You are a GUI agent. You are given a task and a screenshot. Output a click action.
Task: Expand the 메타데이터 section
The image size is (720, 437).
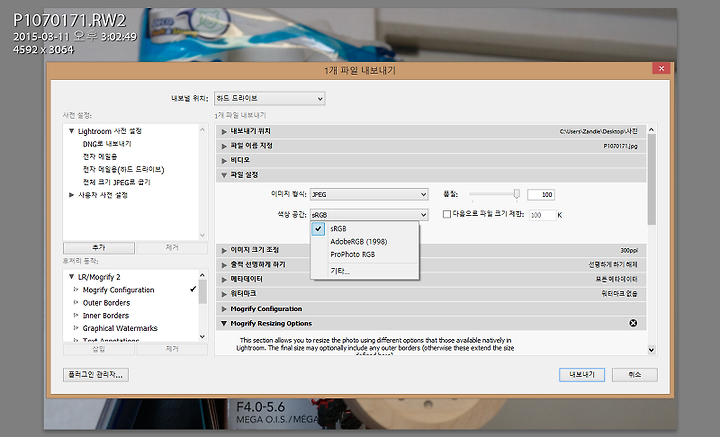tap(224, 279)
